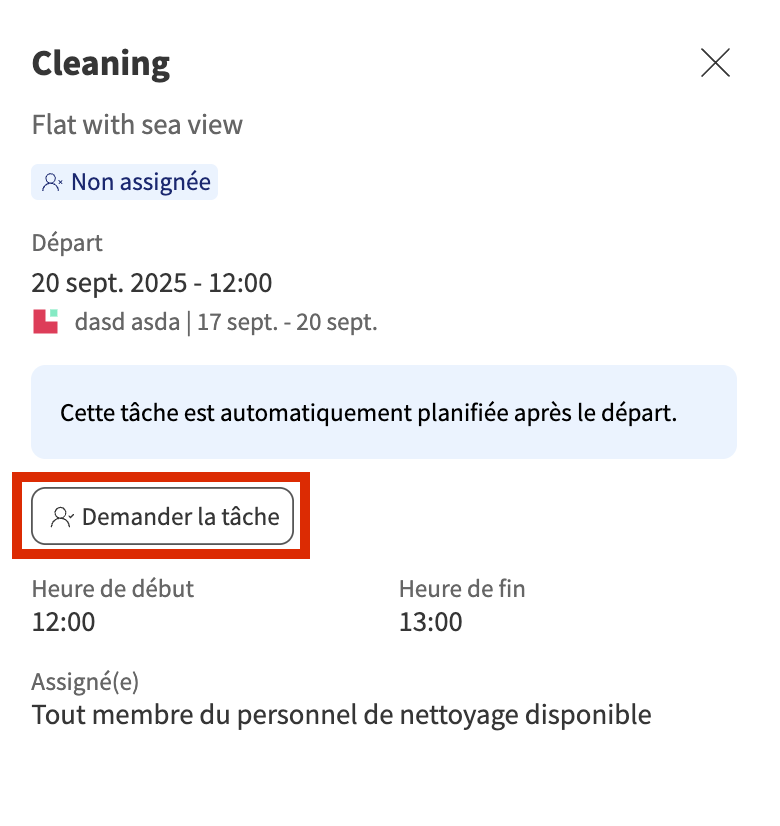
Task: Select the Flat with sea view property name
Action: click(137, 125)
